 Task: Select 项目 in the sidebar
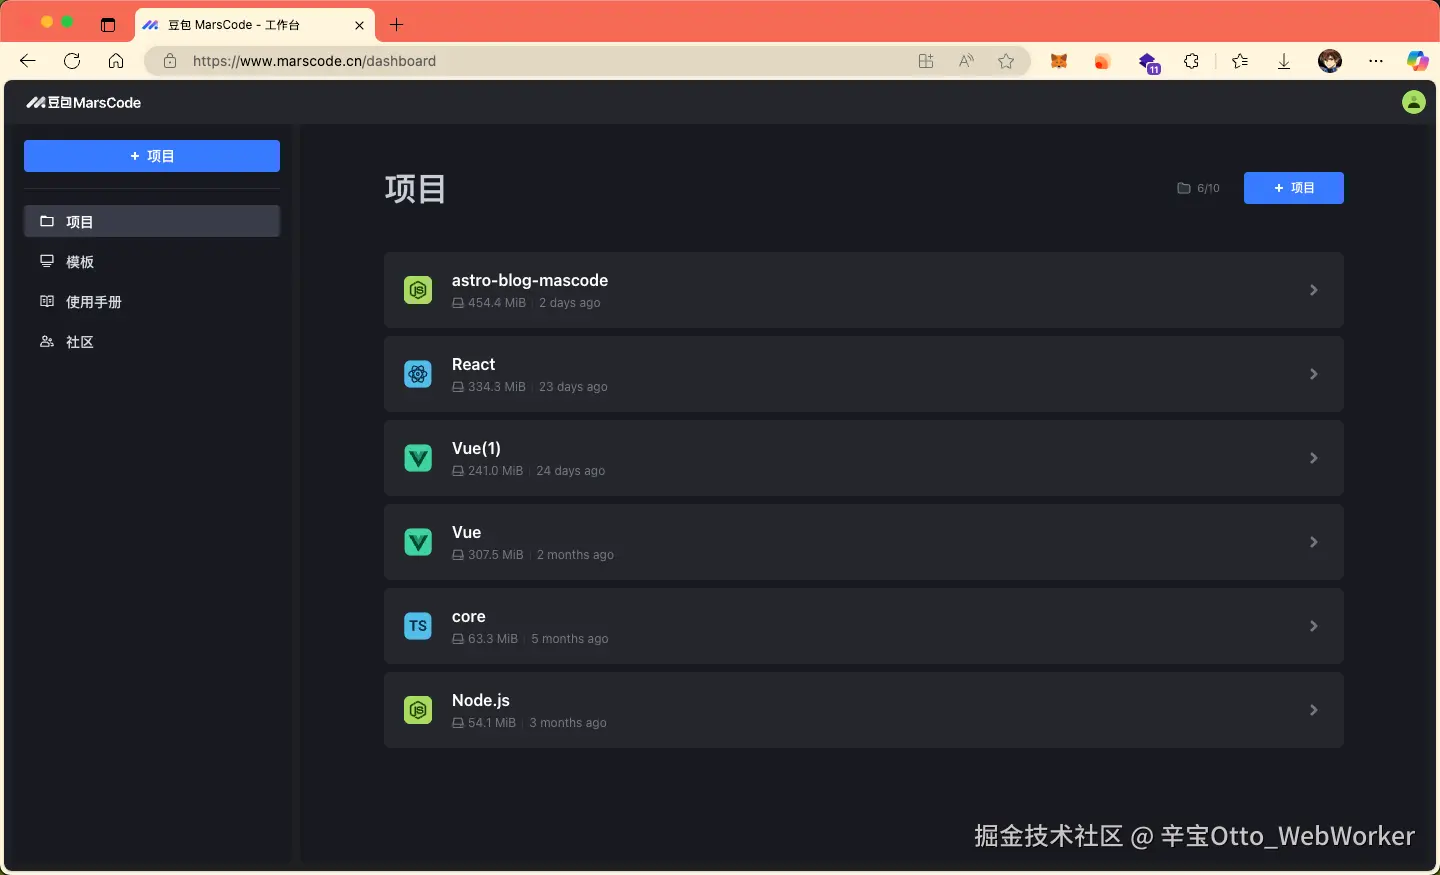(152, 222)
